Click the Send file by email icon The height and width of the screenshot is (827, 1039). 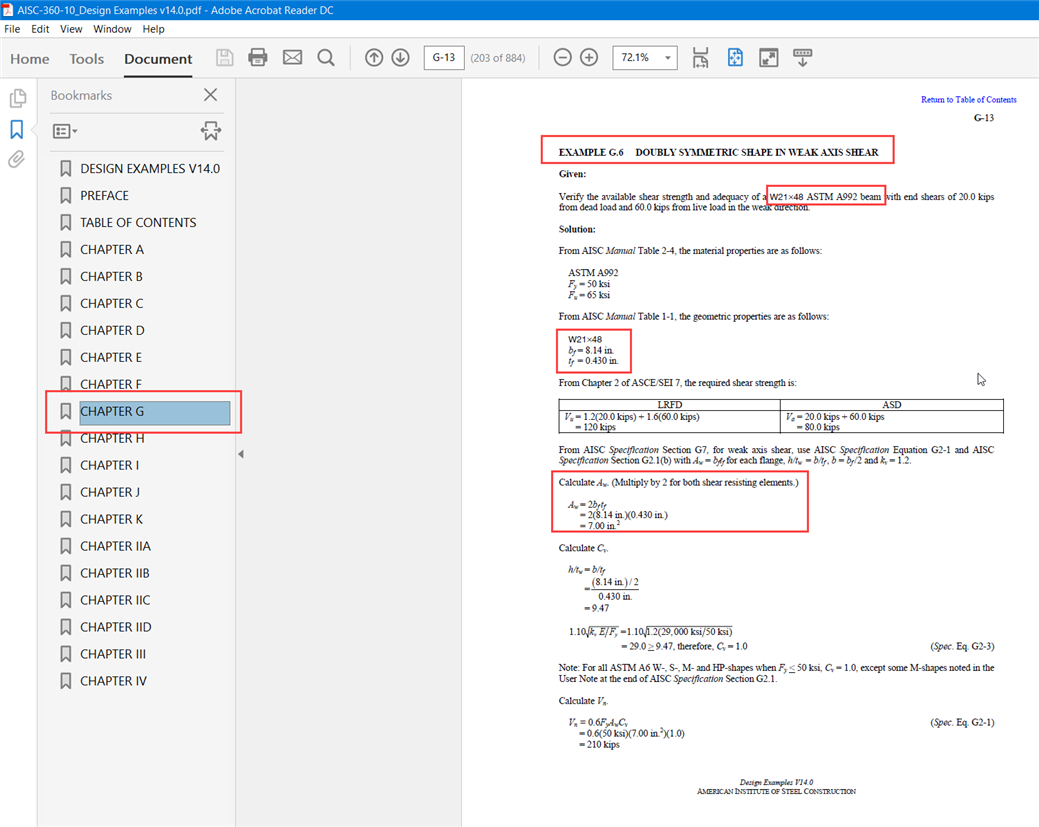(x=292, y=58)
